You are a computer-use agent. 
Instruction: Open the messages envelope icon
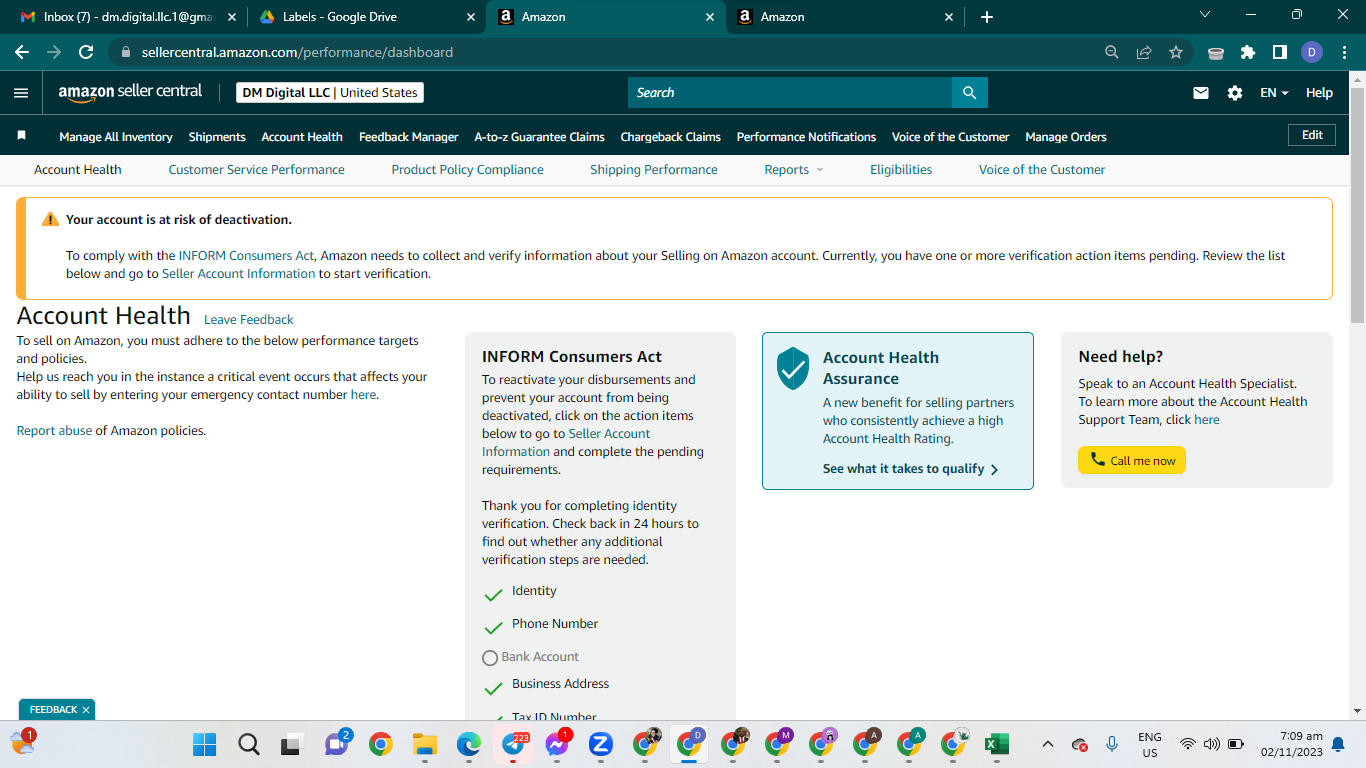tap(1201, 93)
